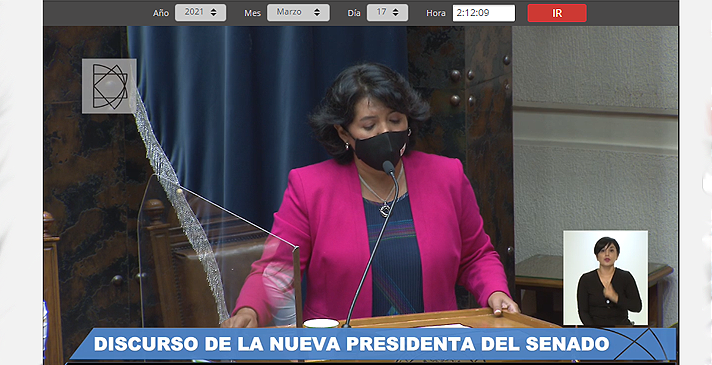Click the up-down arrows in the day selector
Viewport: 712px width, 365px height.
pyautogui.click(x=396, y=13)
